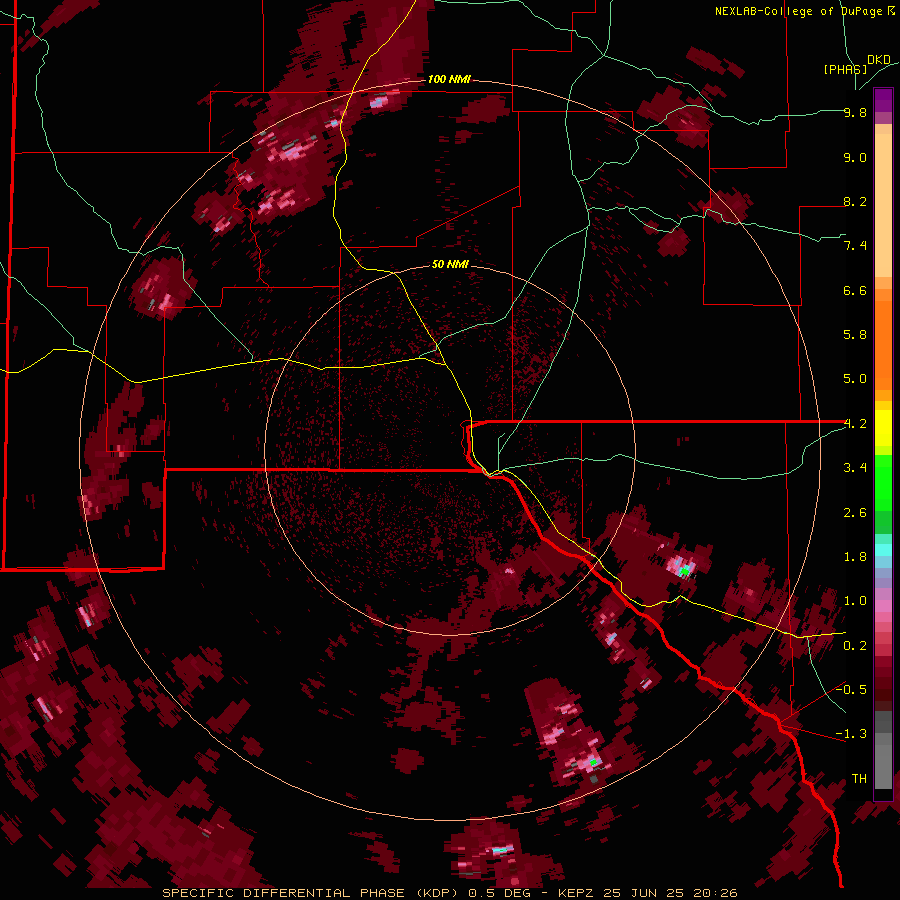Click the 8.2 value on color scale
900x900 pixels.
click(855, 201)
